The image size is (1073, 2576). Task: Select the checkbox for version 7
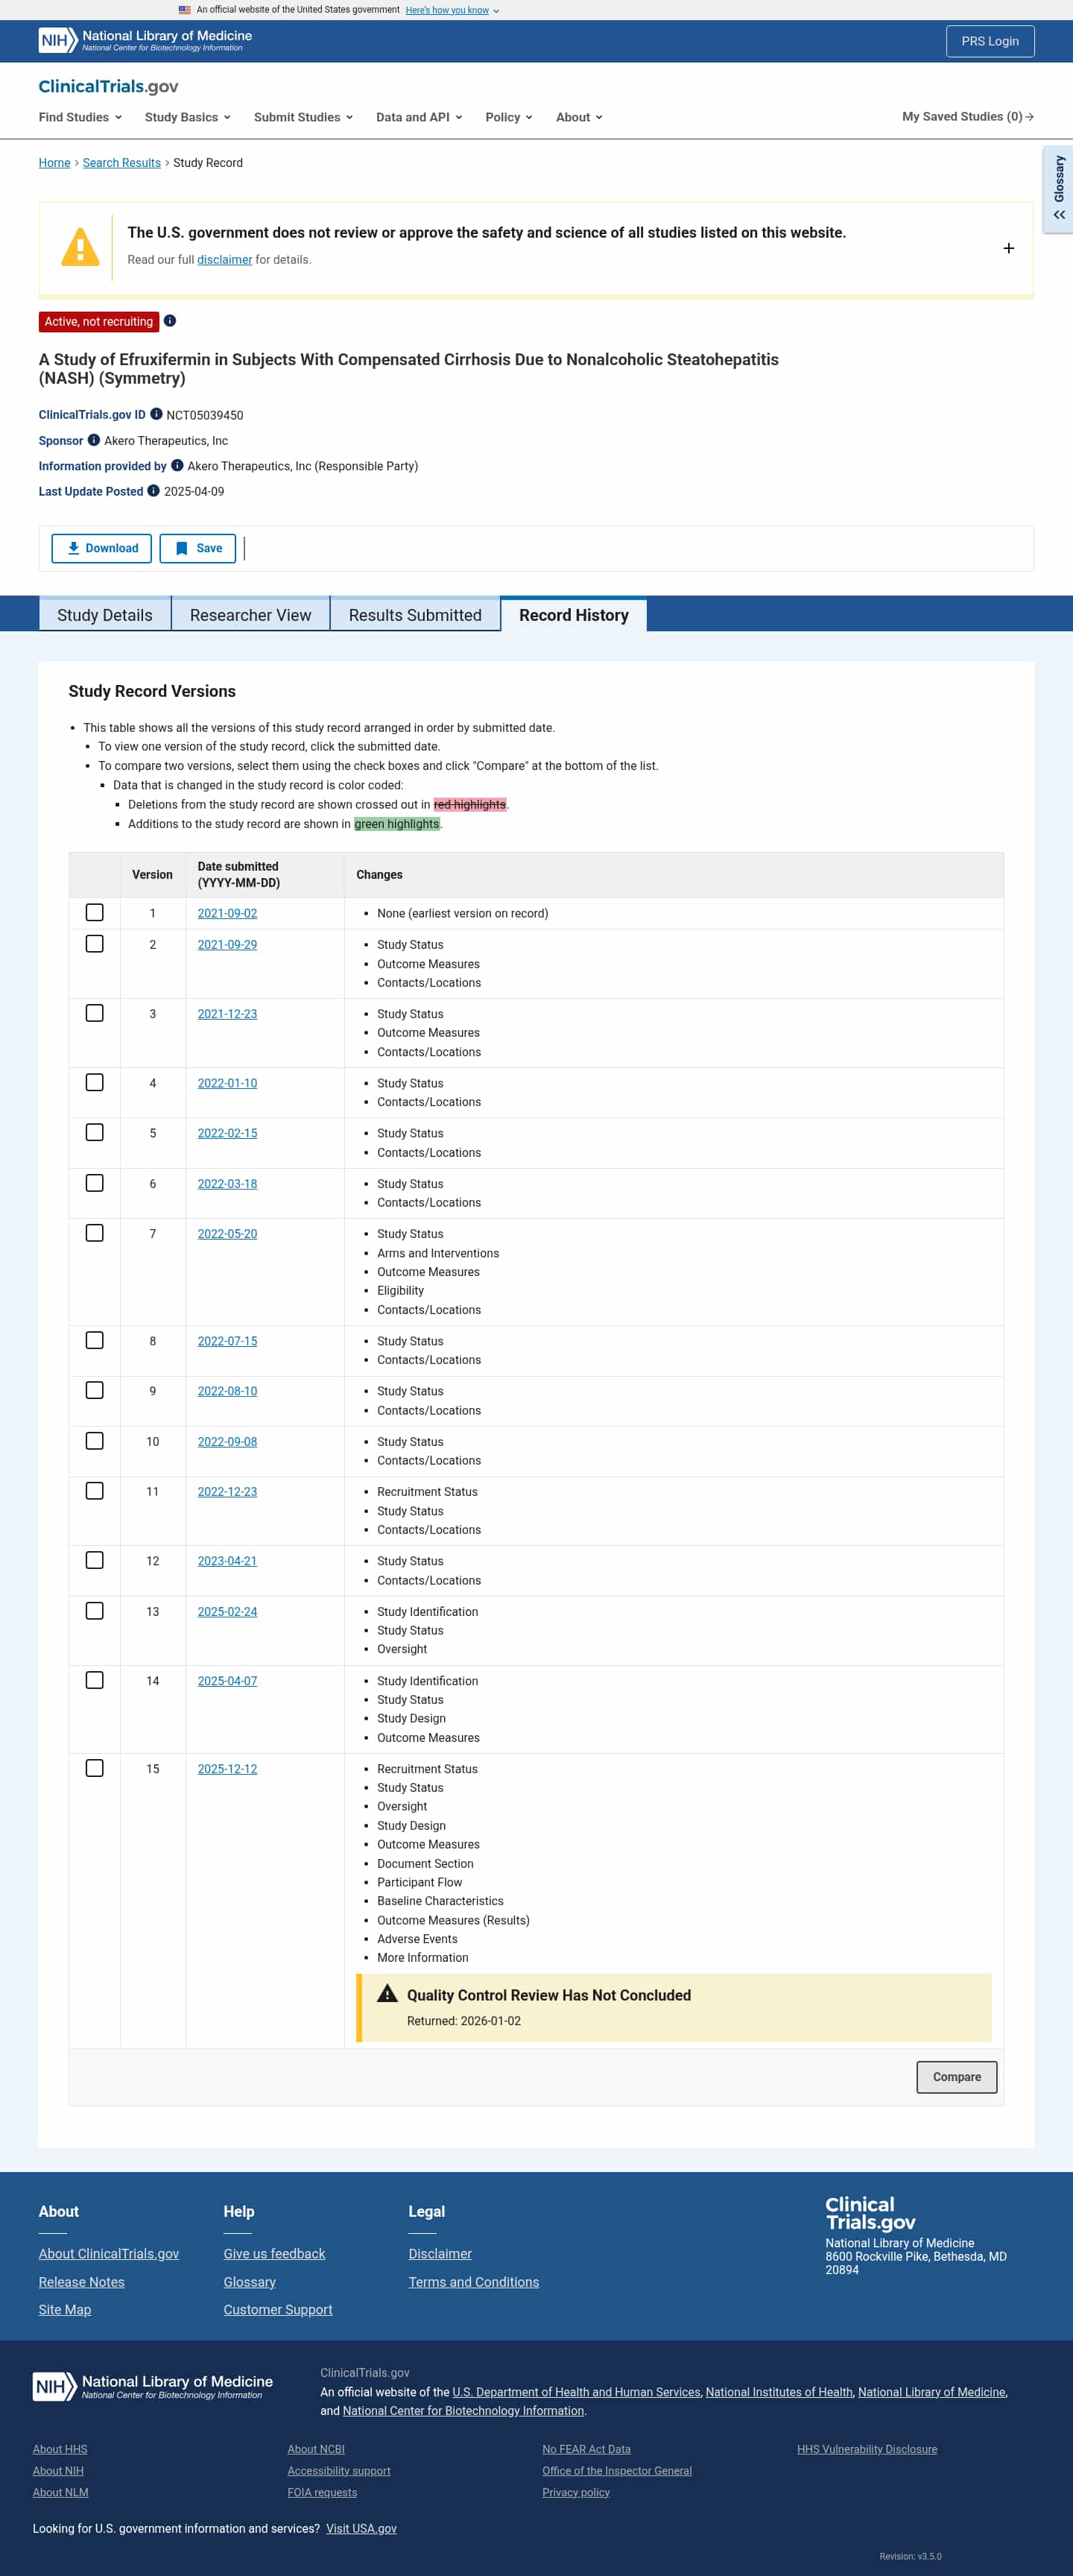95,1233
